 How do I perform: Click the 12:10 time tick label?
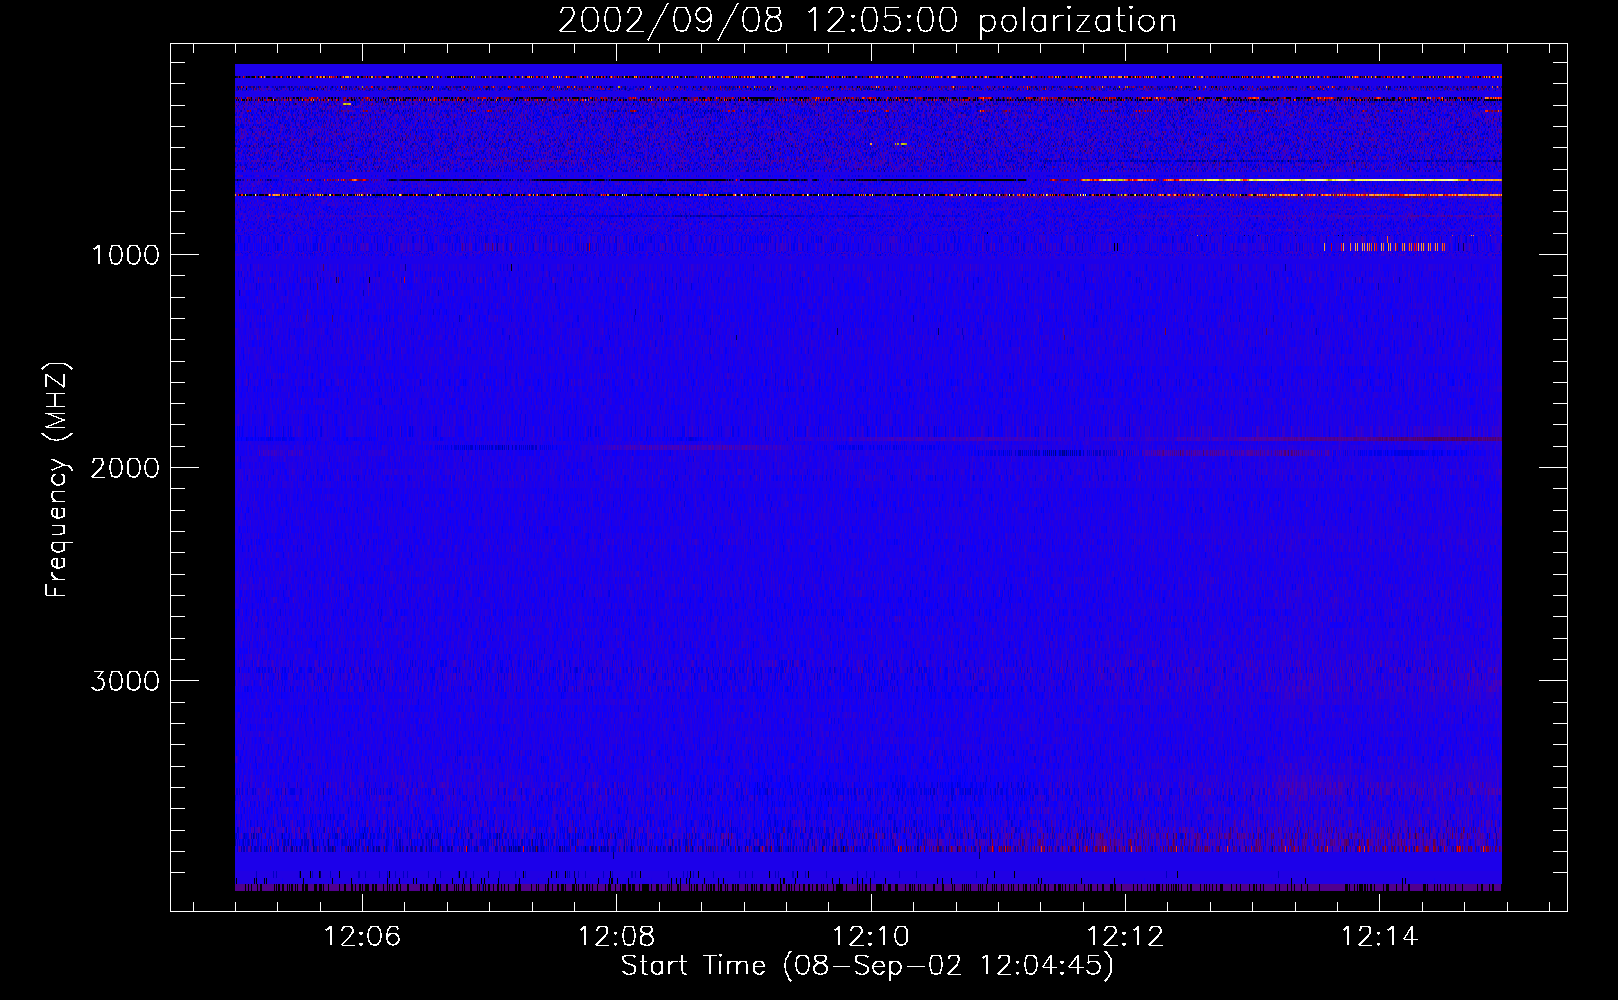871,937
